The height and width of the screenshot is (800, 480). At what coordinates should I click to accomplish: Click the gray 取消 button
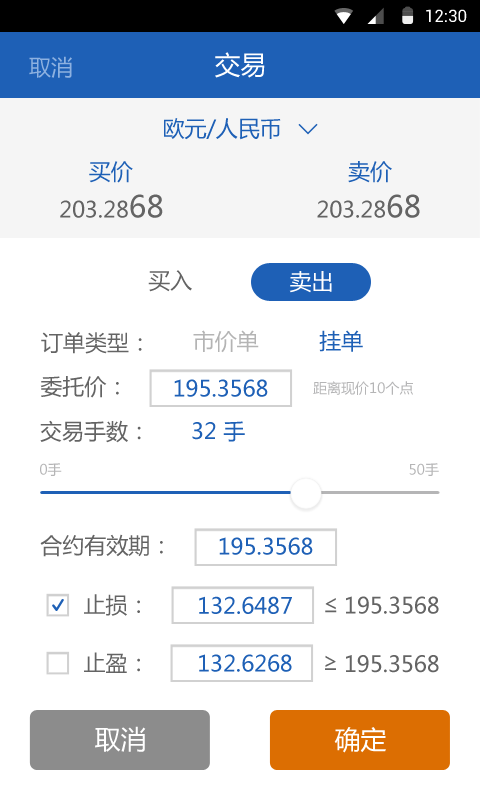[x=120, y=740]
